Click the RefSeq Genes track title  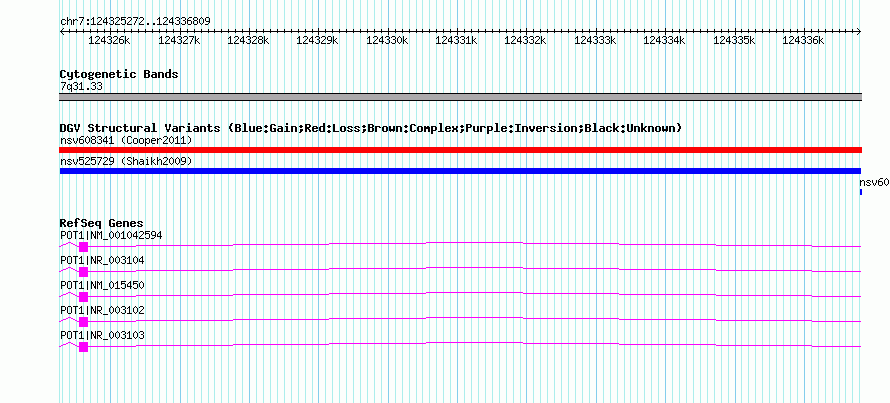pyautogui.click(x=102, y=223)
